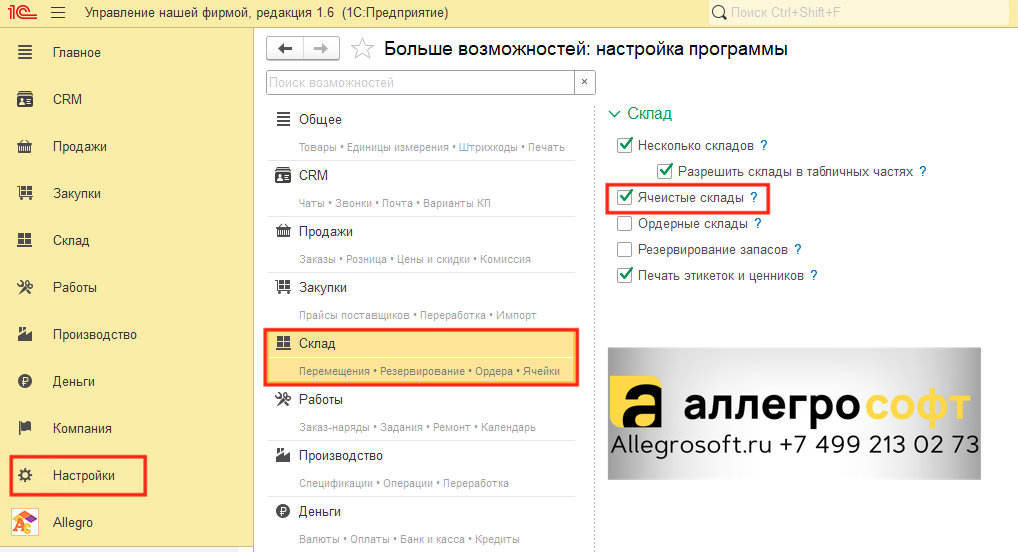
Task: Click the CRM card icon in settings list
Action: click(x=283, y=175)
